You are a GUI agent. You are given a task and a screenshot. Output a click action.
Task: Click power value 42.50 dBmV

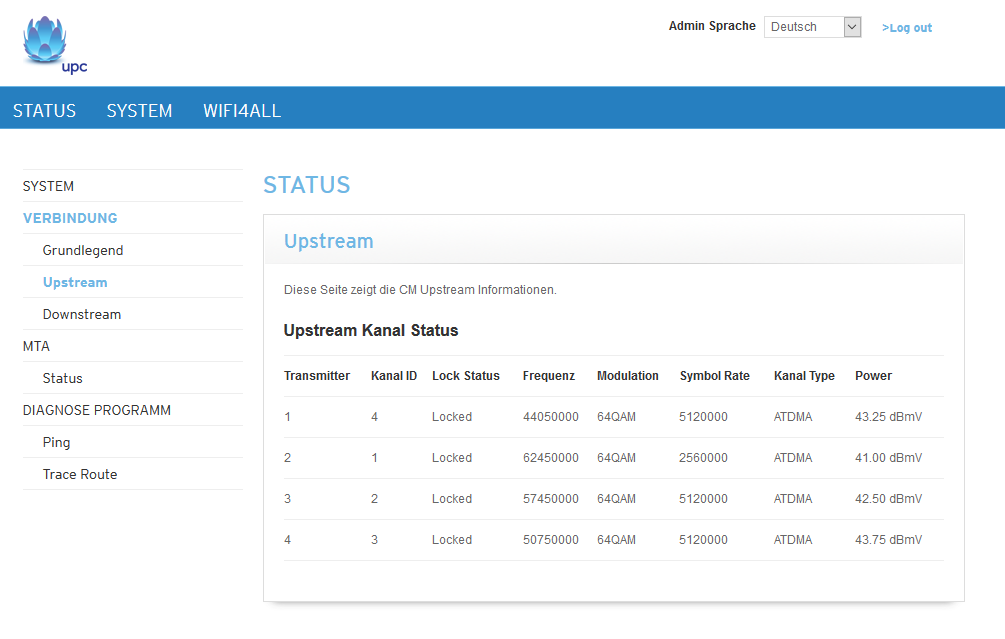(888, 499)
